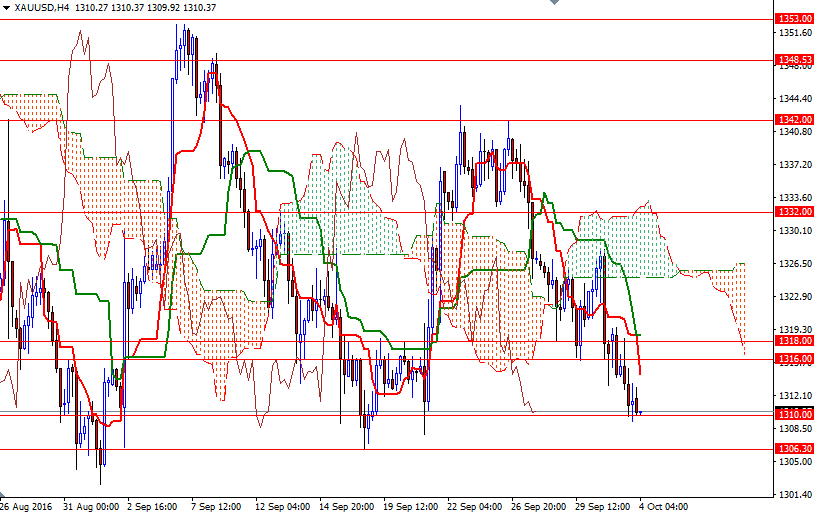Click the 1305.00 price scale value
814x514 pixels.
tap(795, 462)
